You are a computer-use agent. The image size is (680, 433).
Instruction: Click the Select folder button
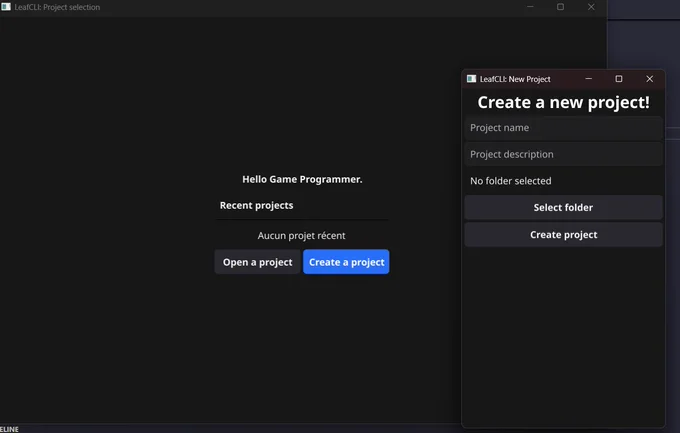[x=563, y=207]
